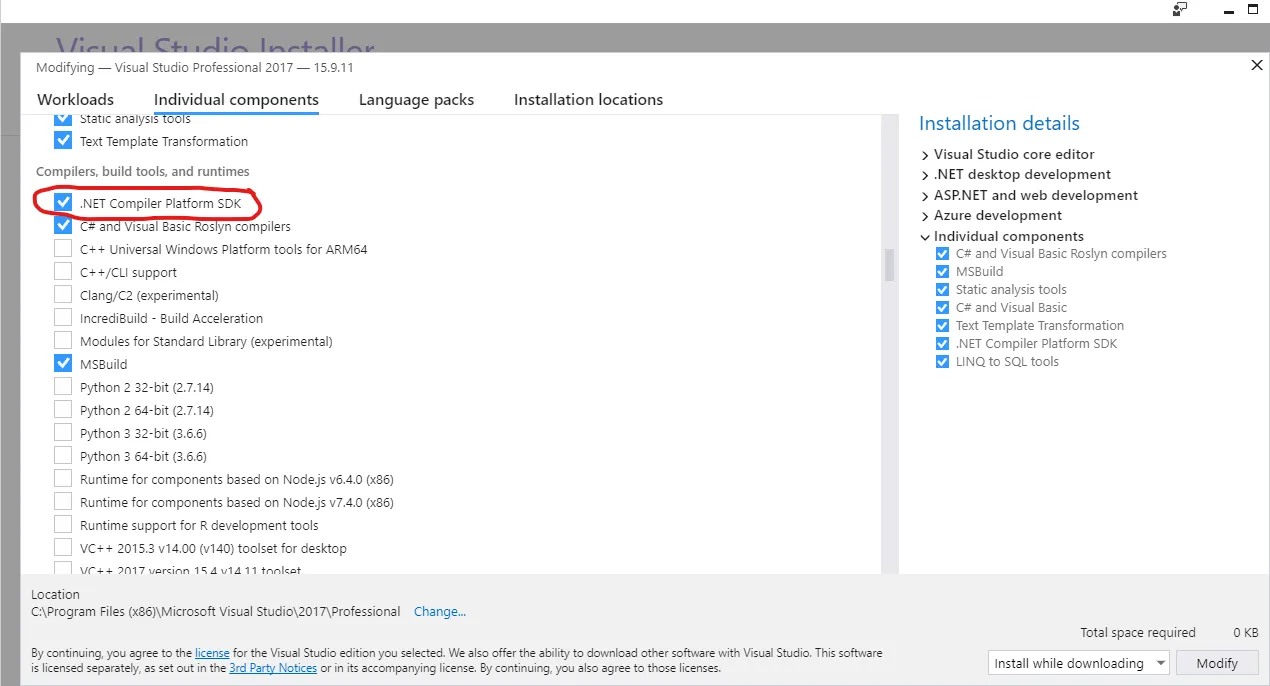This screenshot has width=1270, height=686.
Task: Check C++ Universal Windows Platform tools for ARM64
Action: coord(63,249)
